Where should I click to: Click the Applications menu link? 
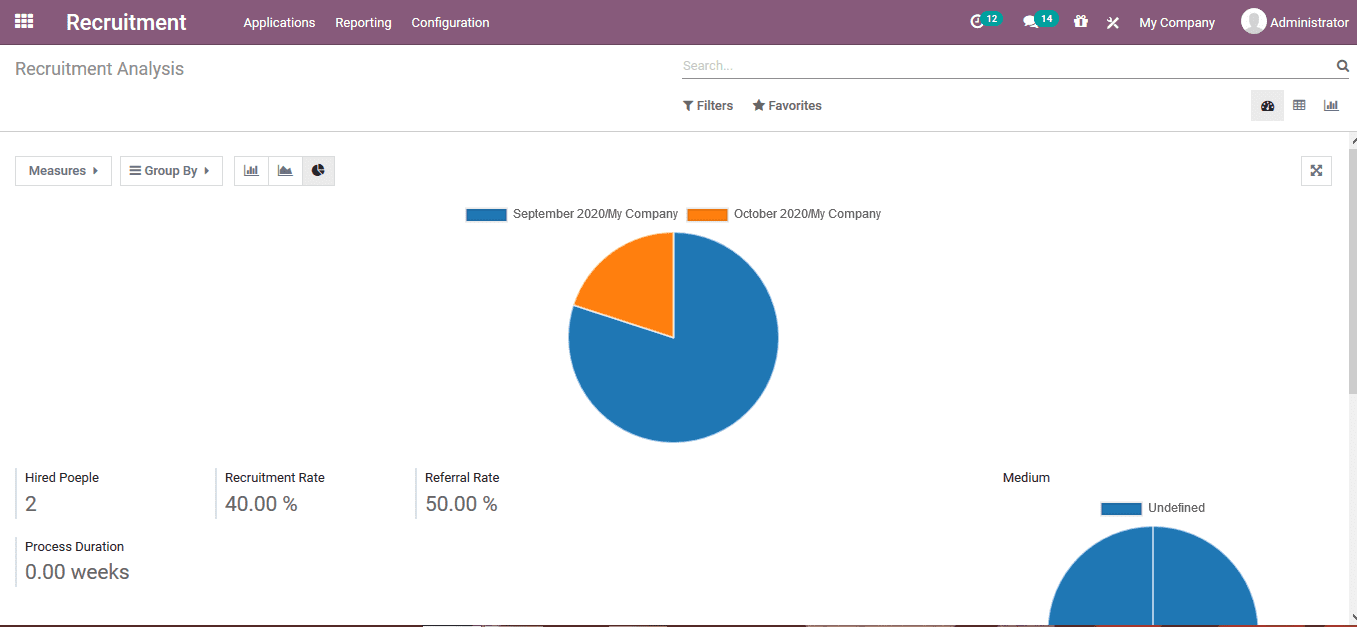pyautogui.click(x=279, y=22)
